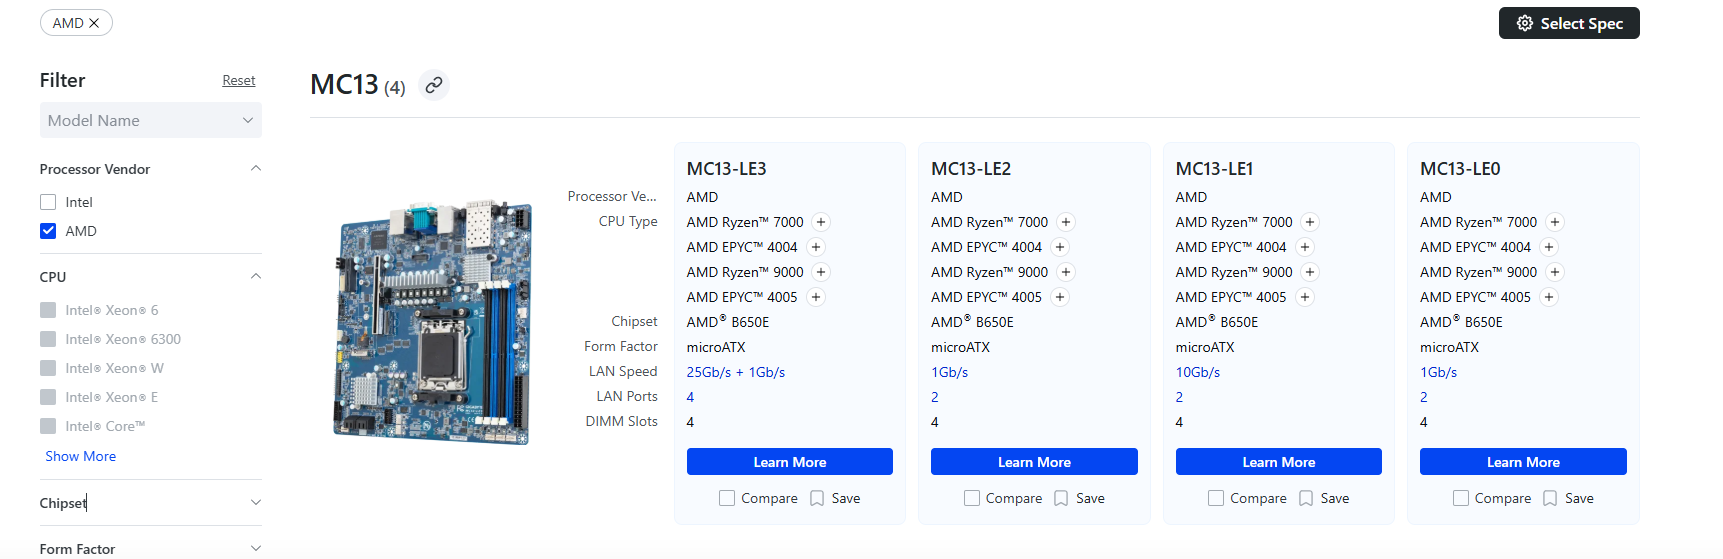The image size is (1723, 559).
Task: Collapse the Processor Vendor filter section
Action: (255, 169)
